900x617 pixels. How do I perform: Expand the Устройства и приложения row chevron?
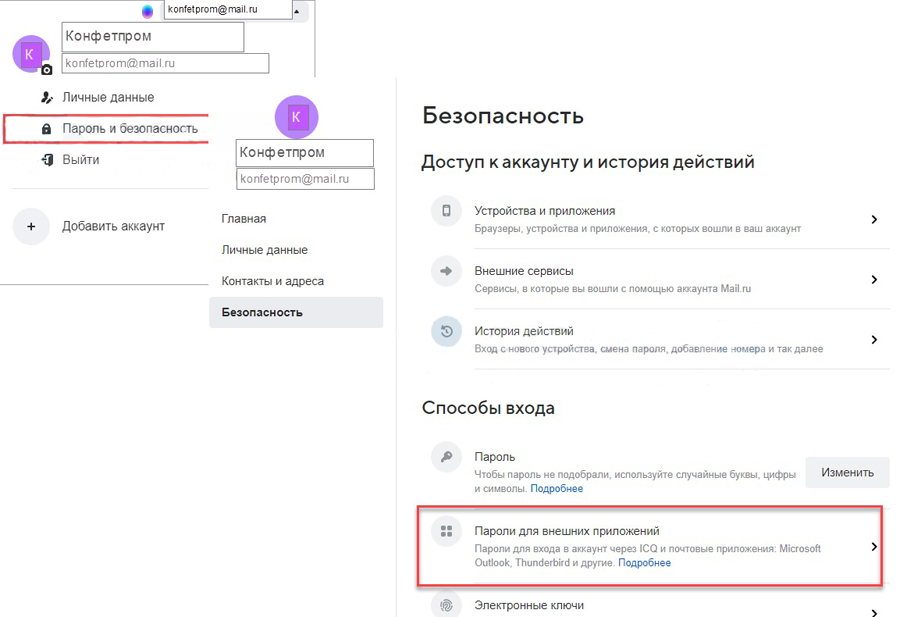(874, 218)
